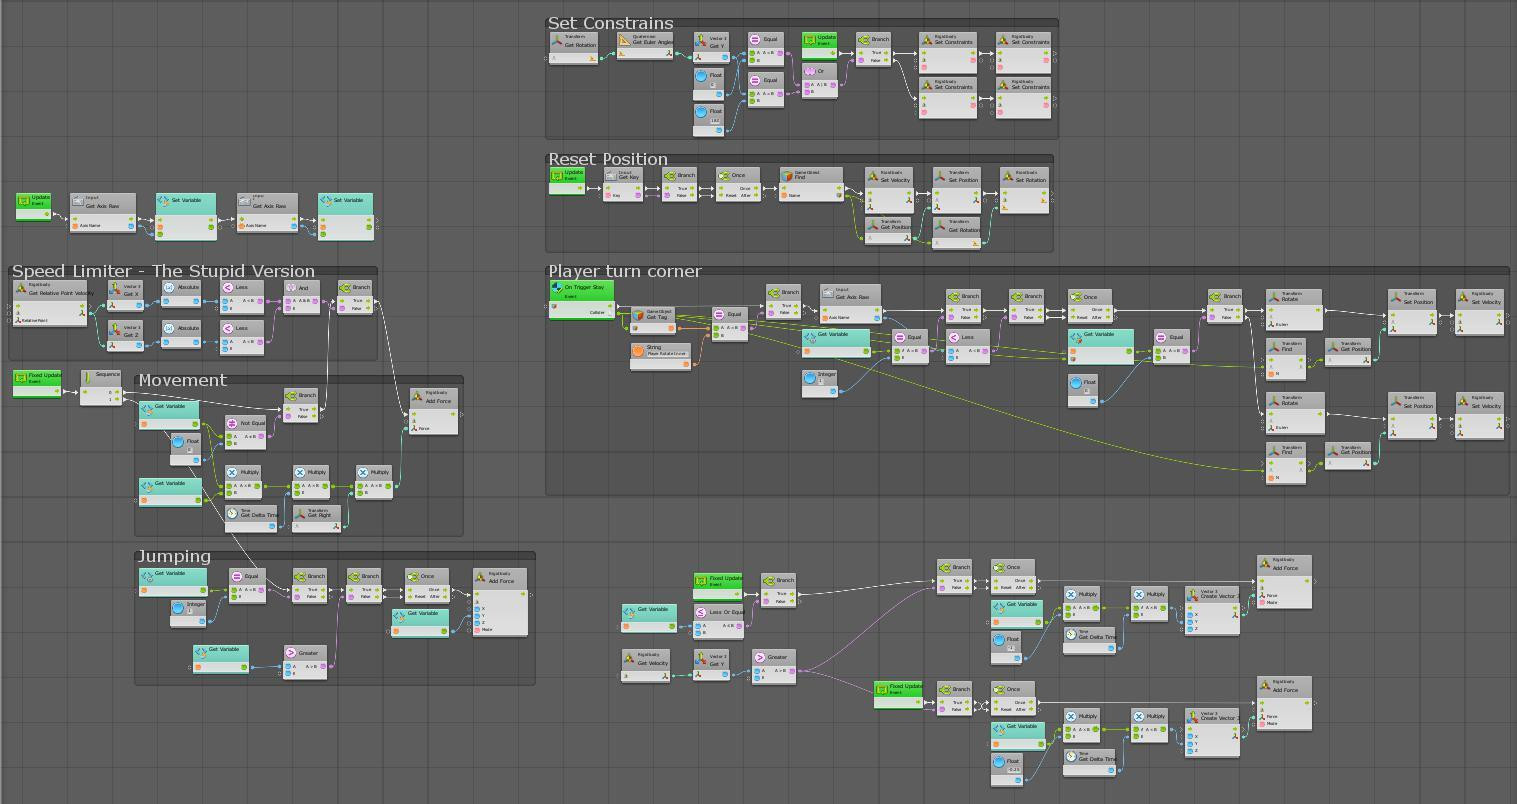
Task: Select the Set Constrains group title
Action: tap(610, 23)
